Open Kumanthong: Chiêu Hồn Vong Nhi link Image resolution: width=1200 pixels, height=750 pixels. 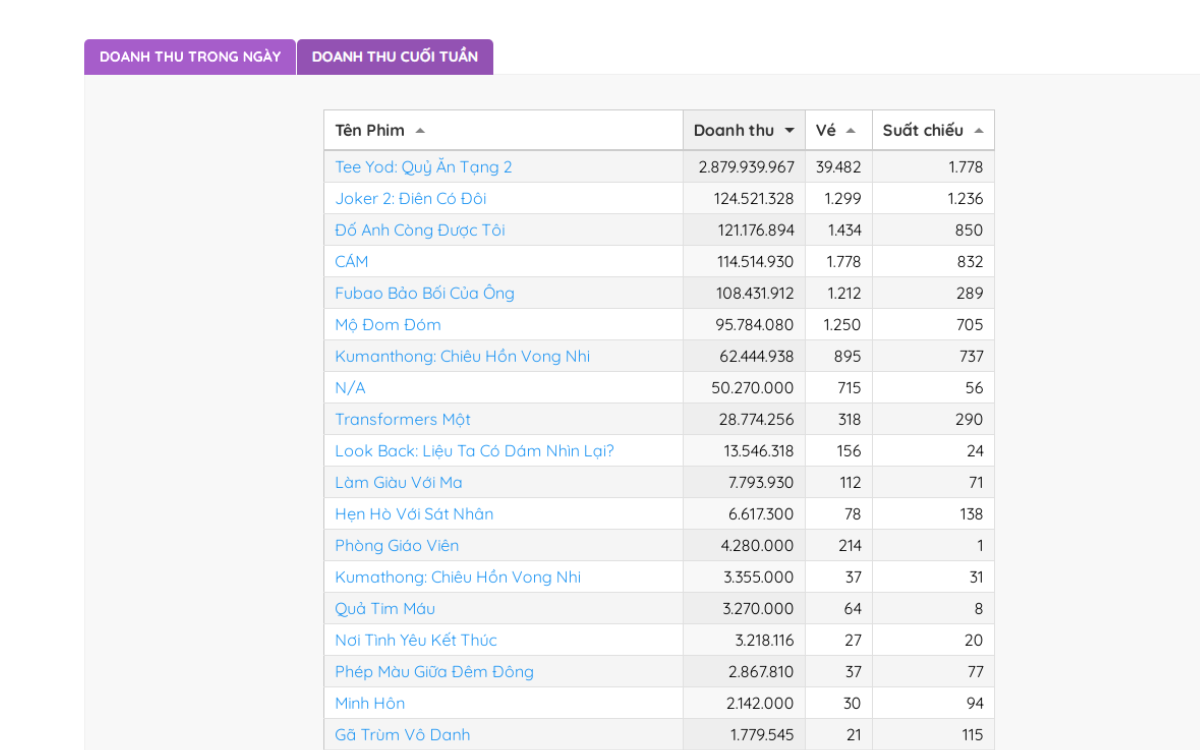pos(462,357)
